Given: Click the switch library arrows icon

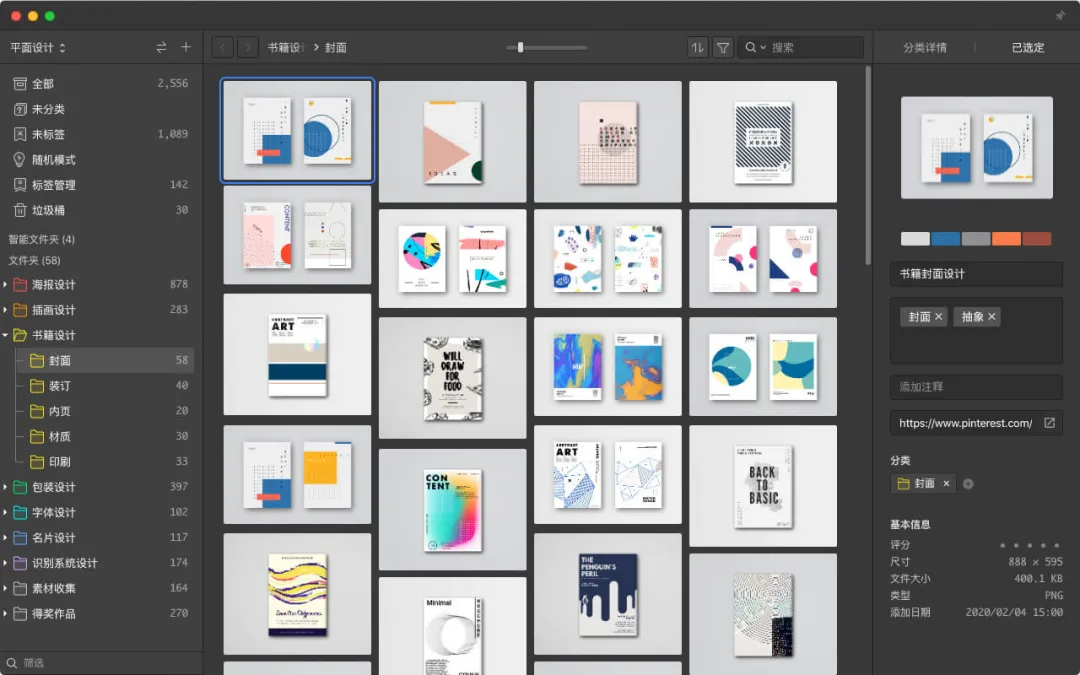Looking at the screenshot, I should click(161, 47).
